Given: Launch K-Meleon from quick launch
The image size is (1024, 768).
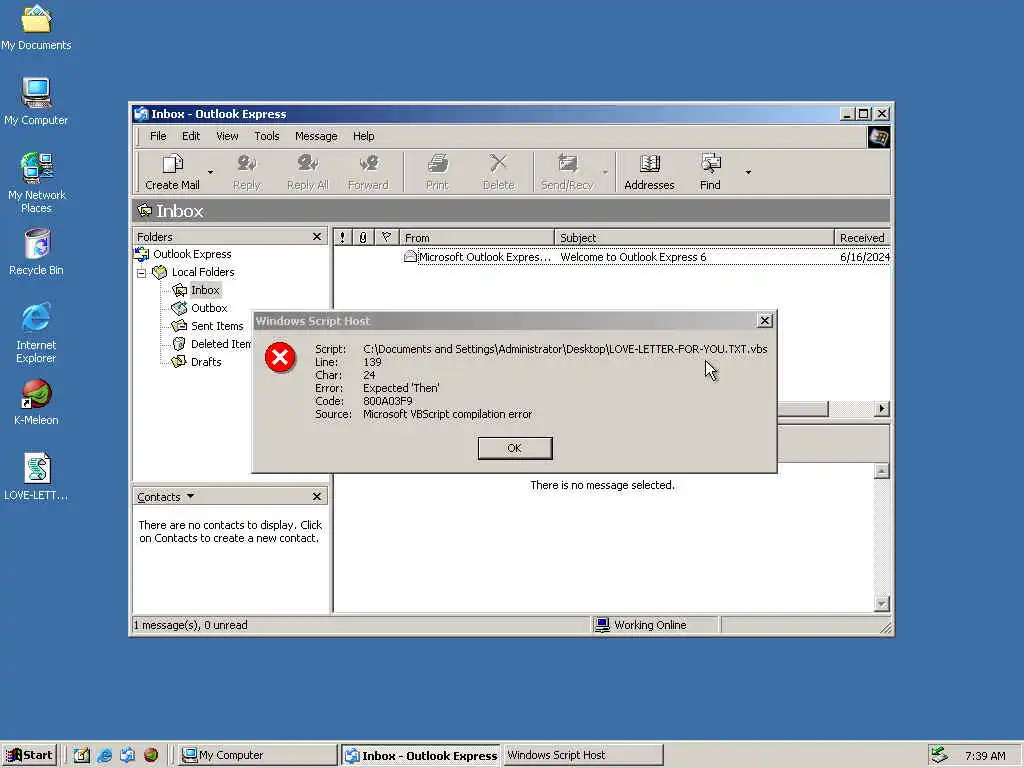Looking at the screenshot, I should pyautogui.click(x=151, y=756).
